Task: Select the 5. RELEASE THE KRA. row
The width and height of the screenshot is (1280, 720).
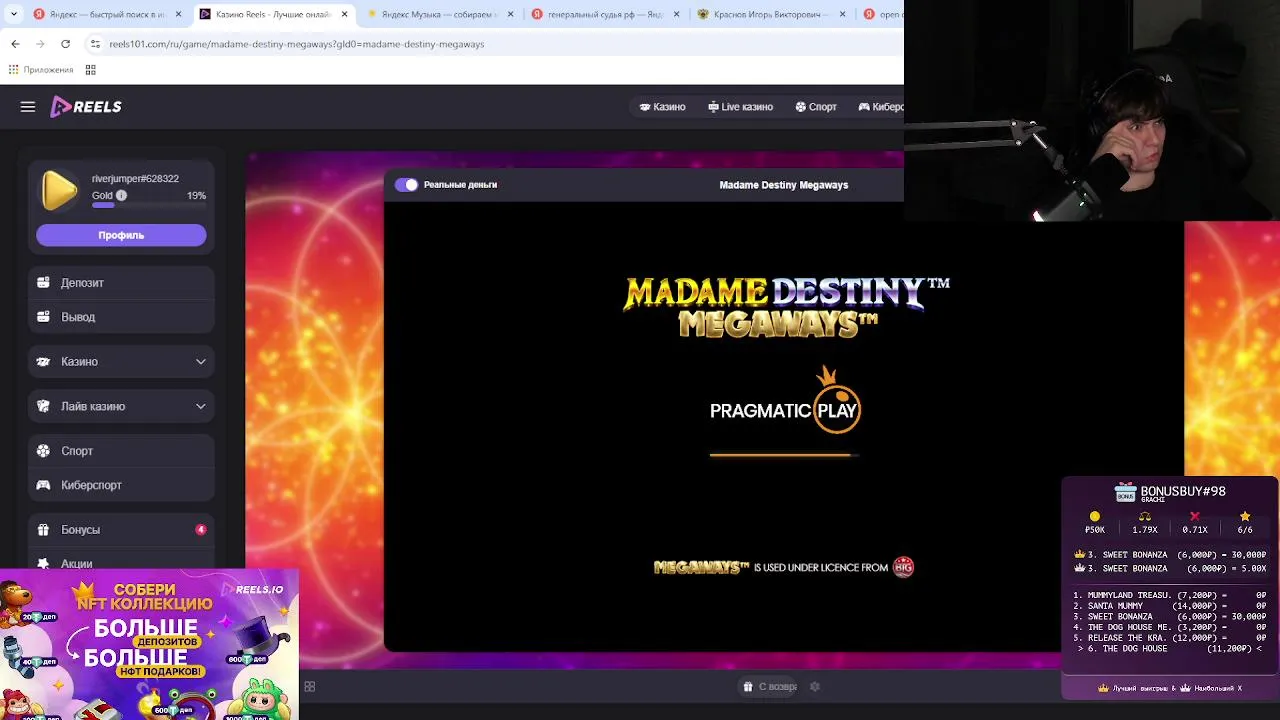Action: click(x=1170, y=638)
